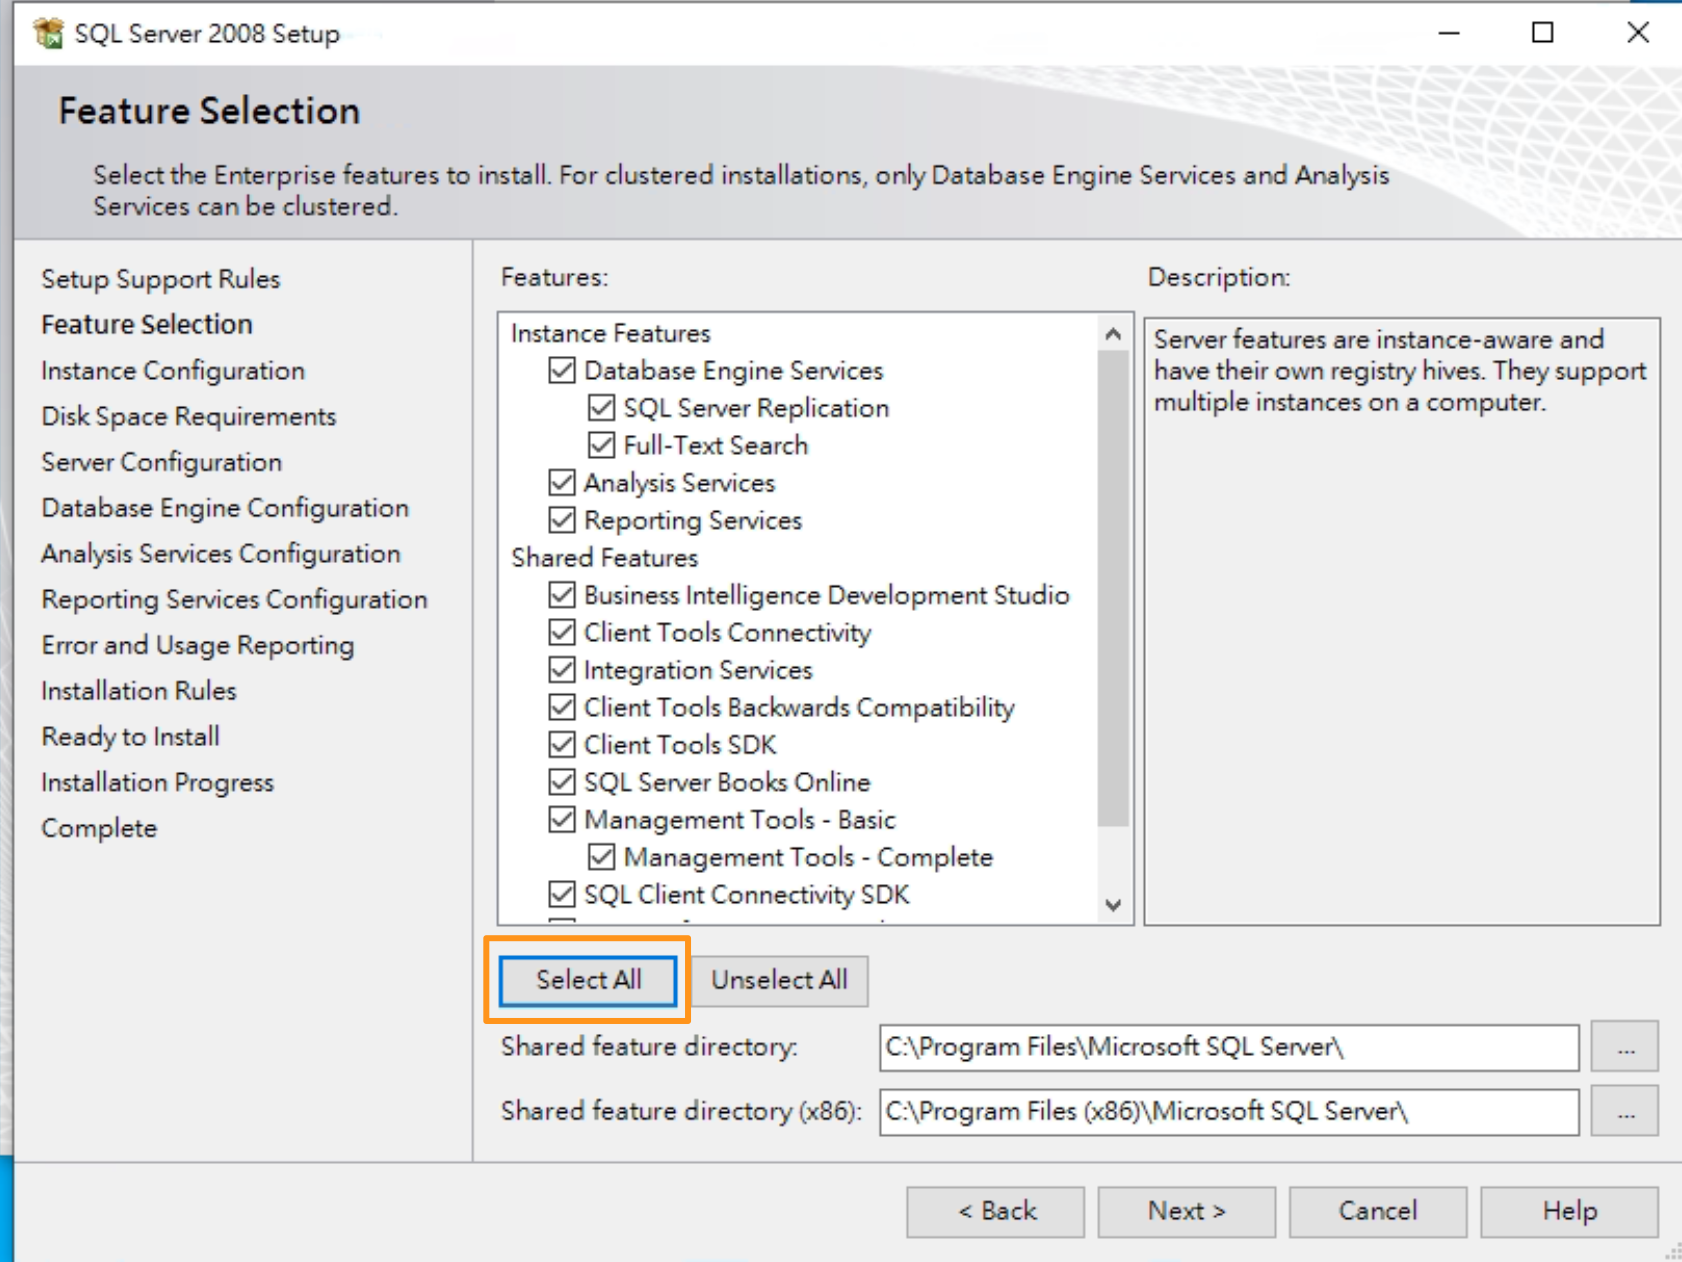Open Database Engine Configuration step
Screen dimensions: 1682x1262
tap(224, 508)
